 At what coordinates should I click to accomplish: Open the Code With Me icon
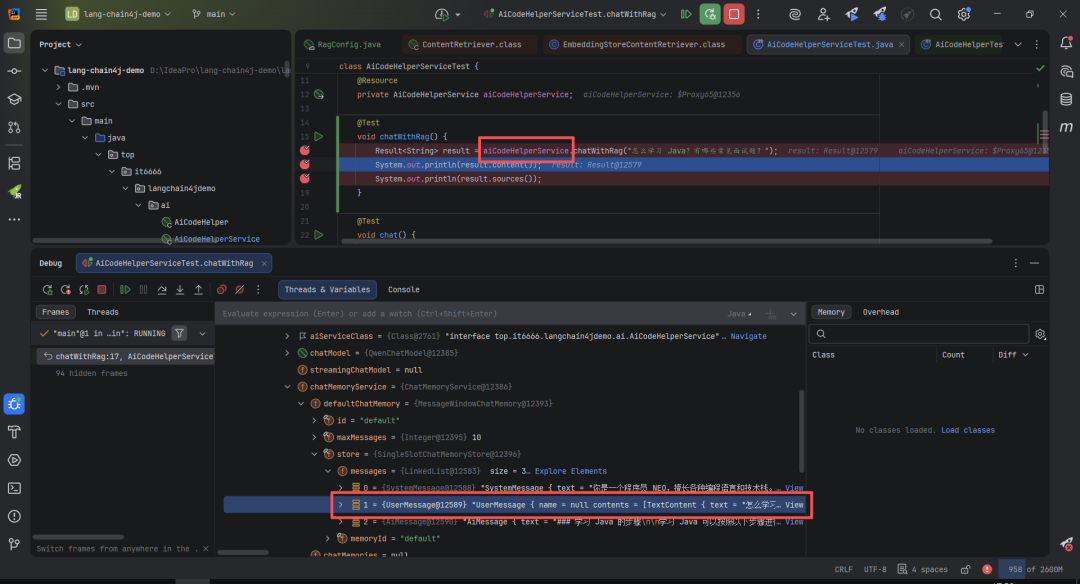coord(823,14)
